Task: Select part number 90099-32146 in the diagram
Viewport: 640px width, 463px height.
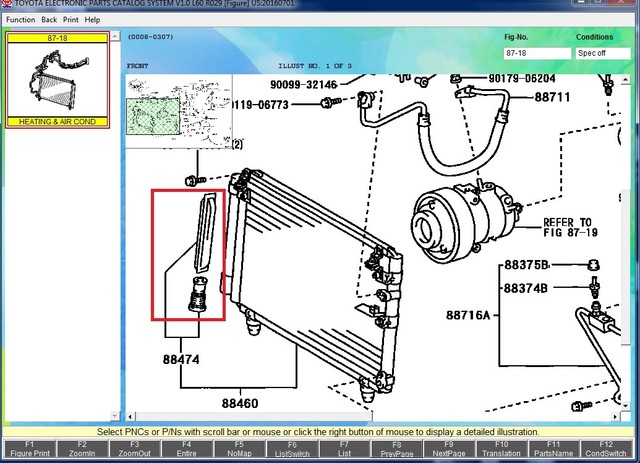Action: click(304, 85)
